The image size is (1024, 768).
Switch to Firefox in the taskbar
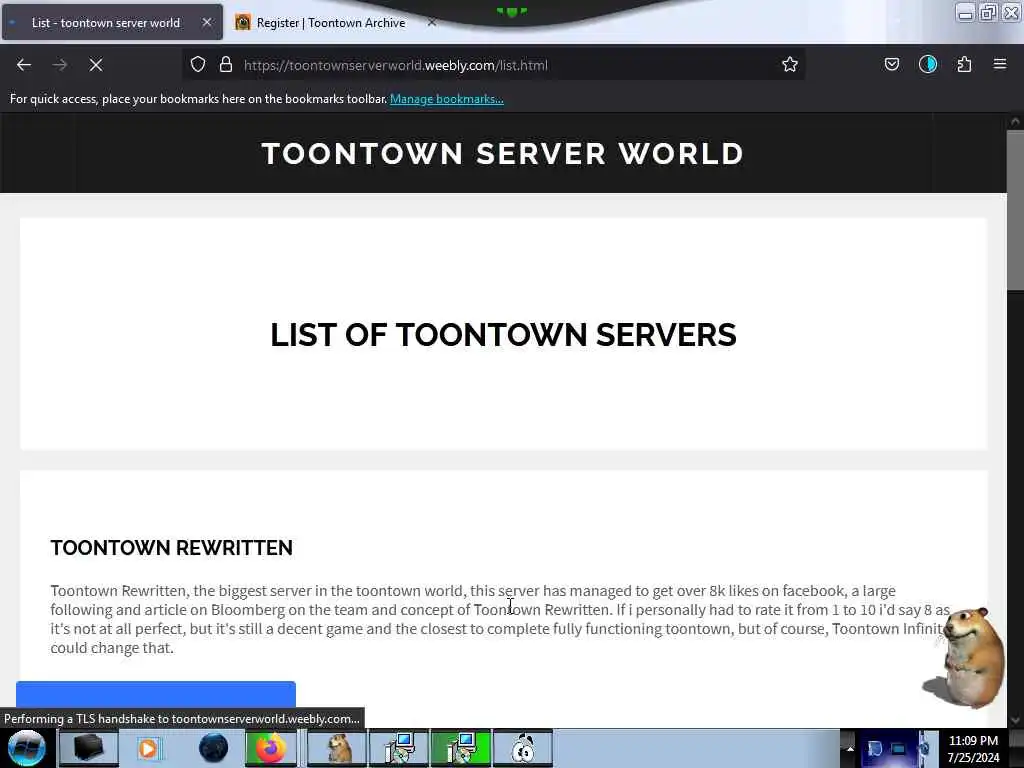(x=270, y=748)
